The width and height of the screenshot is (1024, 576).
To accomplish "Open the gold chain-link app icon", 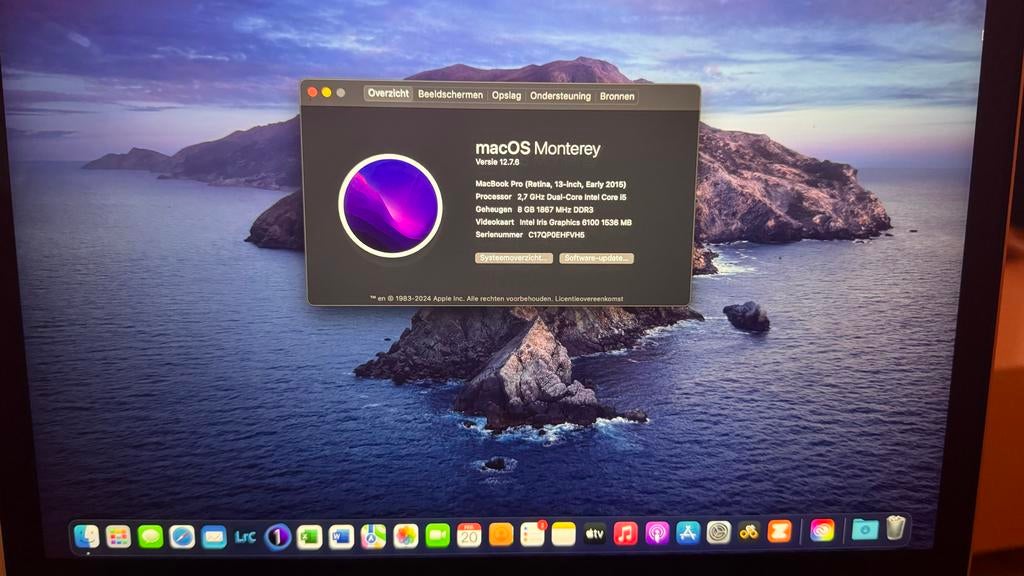I will 749,532.
